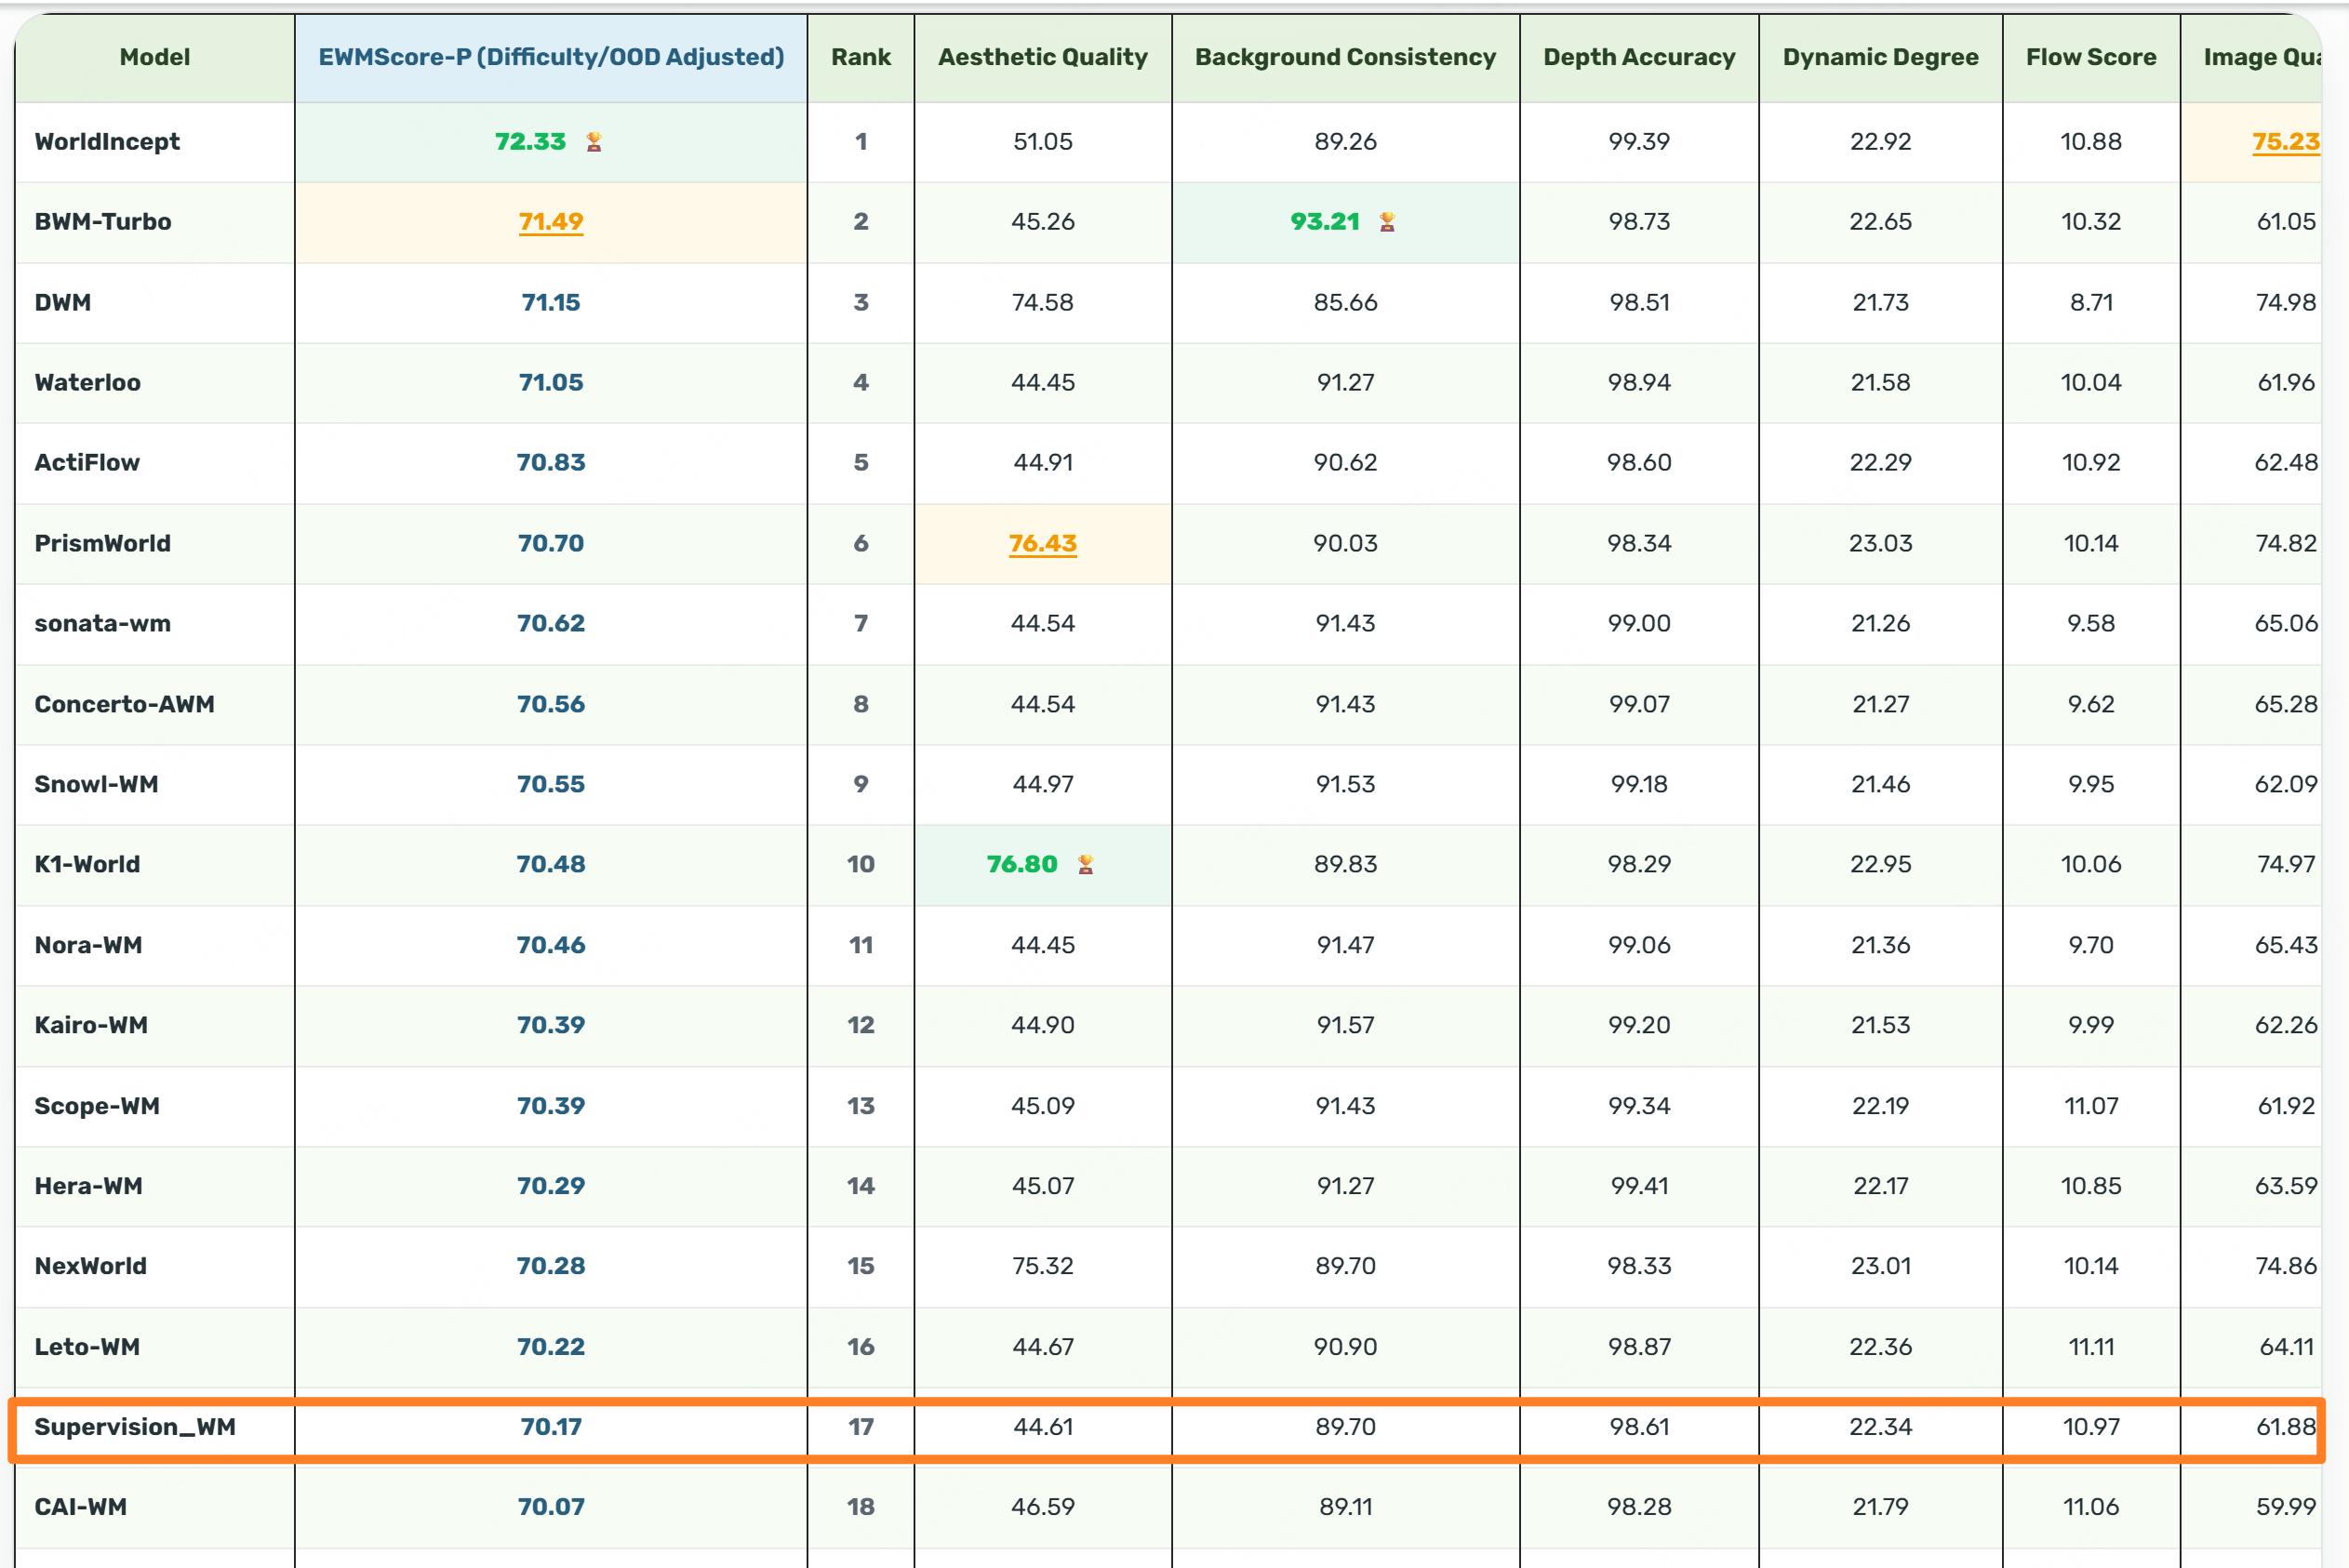Select the sonata-wm model name
This screenshot has height=1568, width=2349.
(x=103, y=624)
